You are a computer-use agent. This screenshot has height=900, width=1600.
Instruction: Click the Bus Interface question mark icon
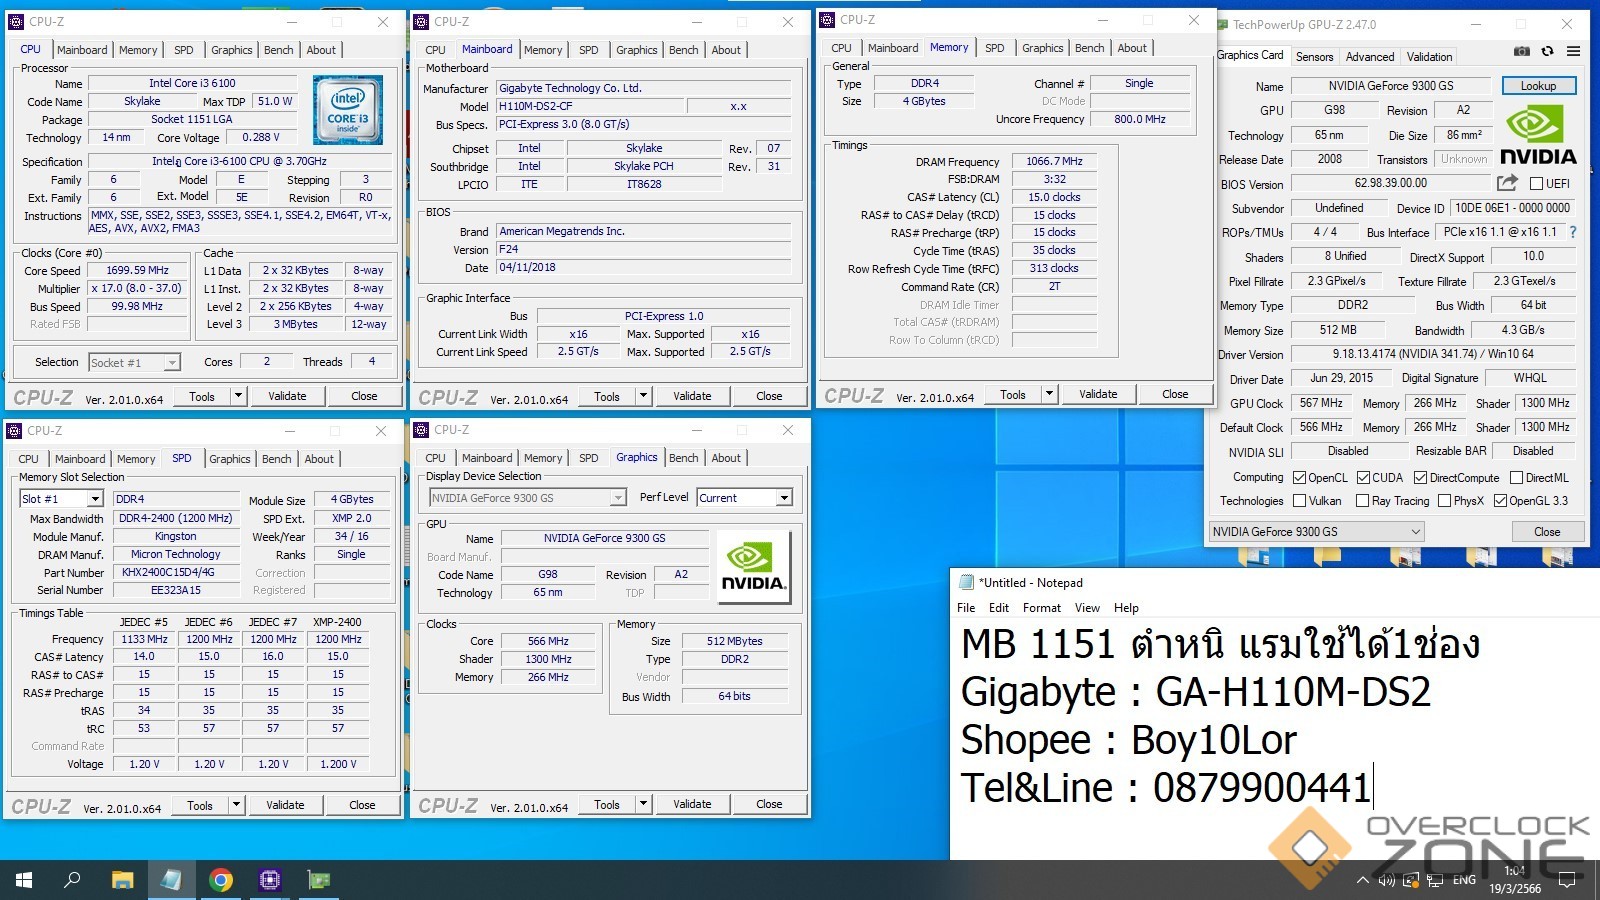(x=1573, y=232)
